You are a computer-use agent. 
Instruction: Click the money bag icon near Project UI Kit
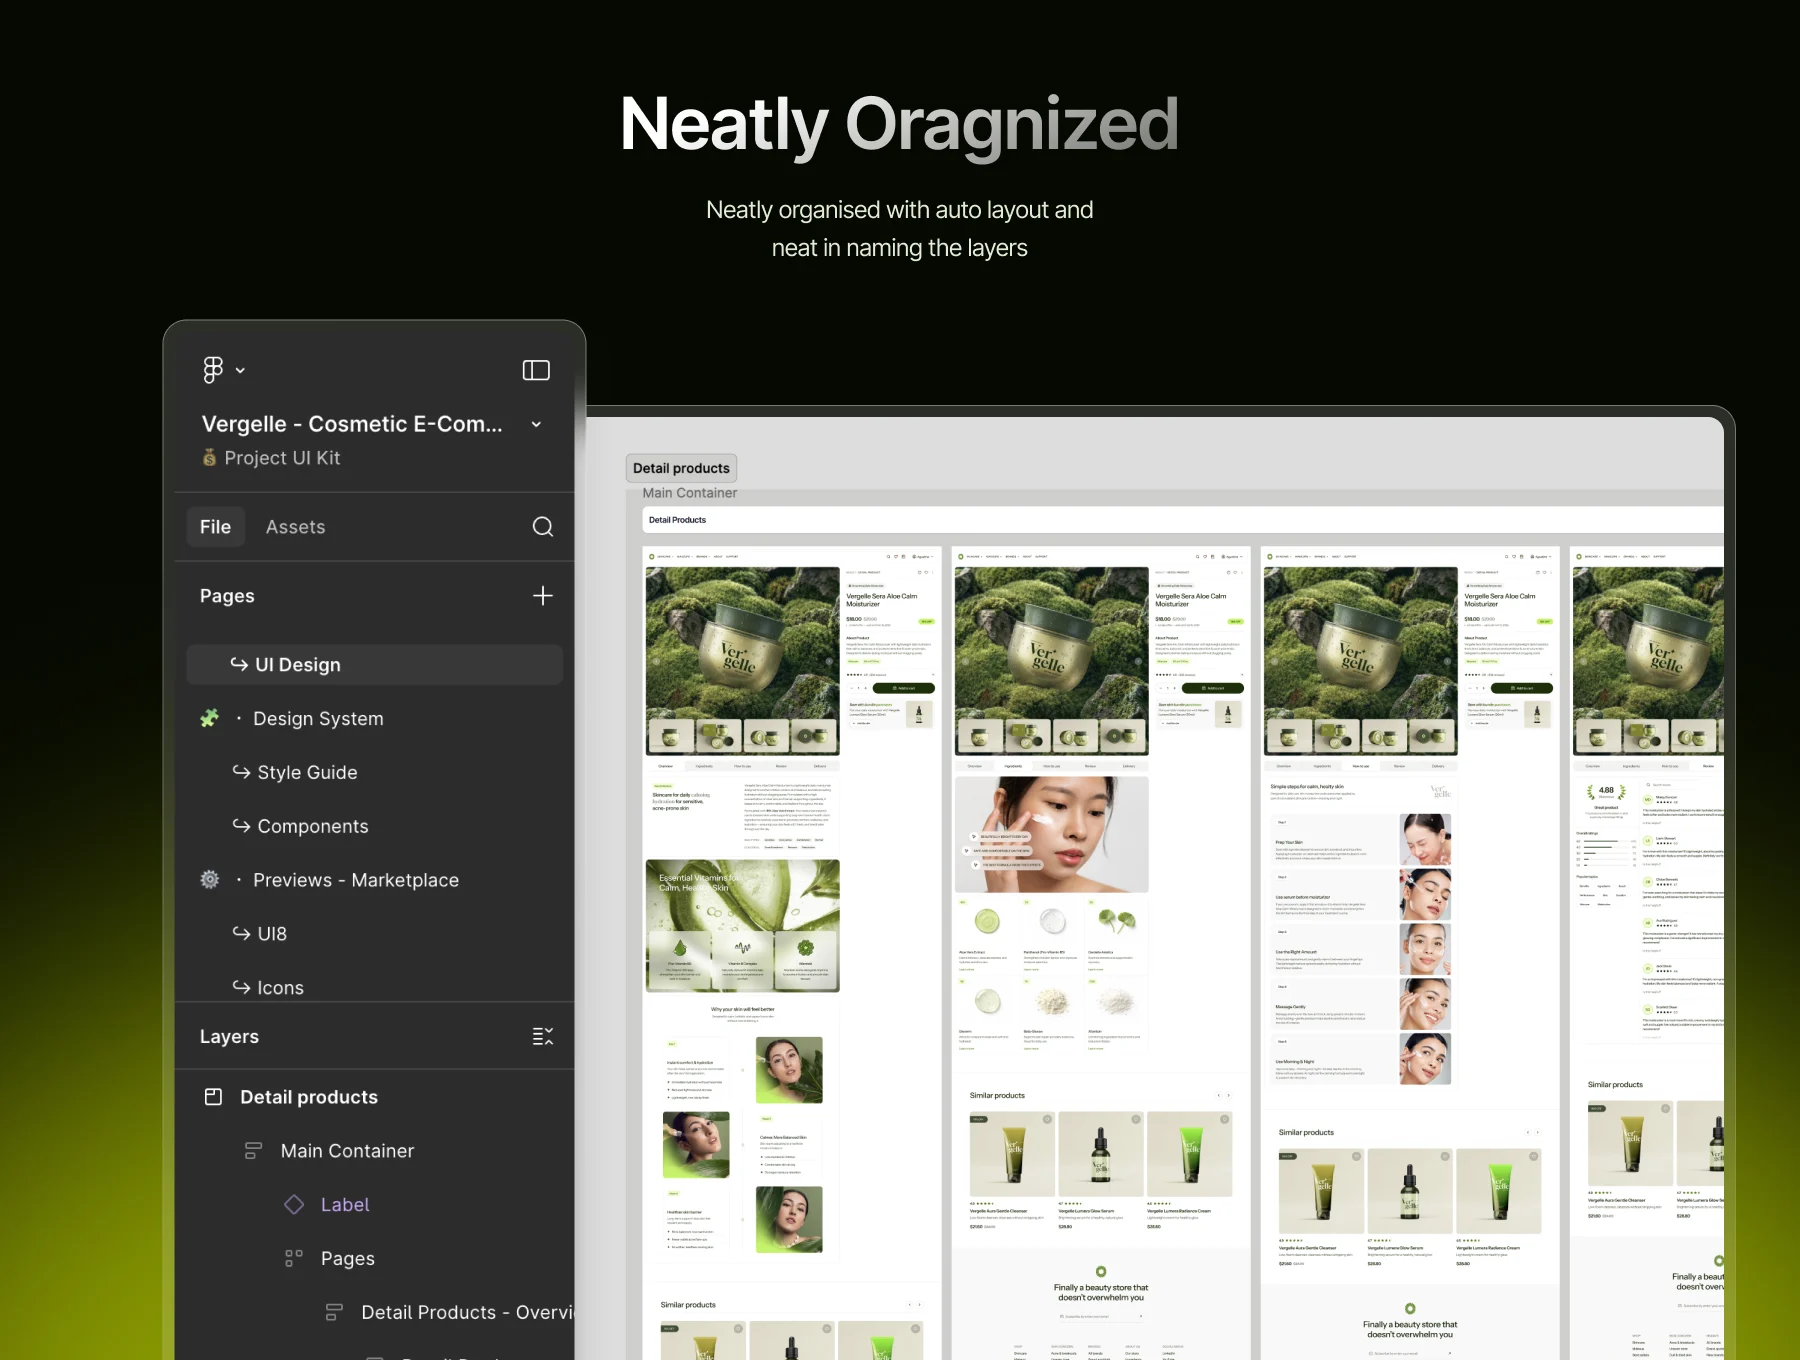tap(210, 458)
